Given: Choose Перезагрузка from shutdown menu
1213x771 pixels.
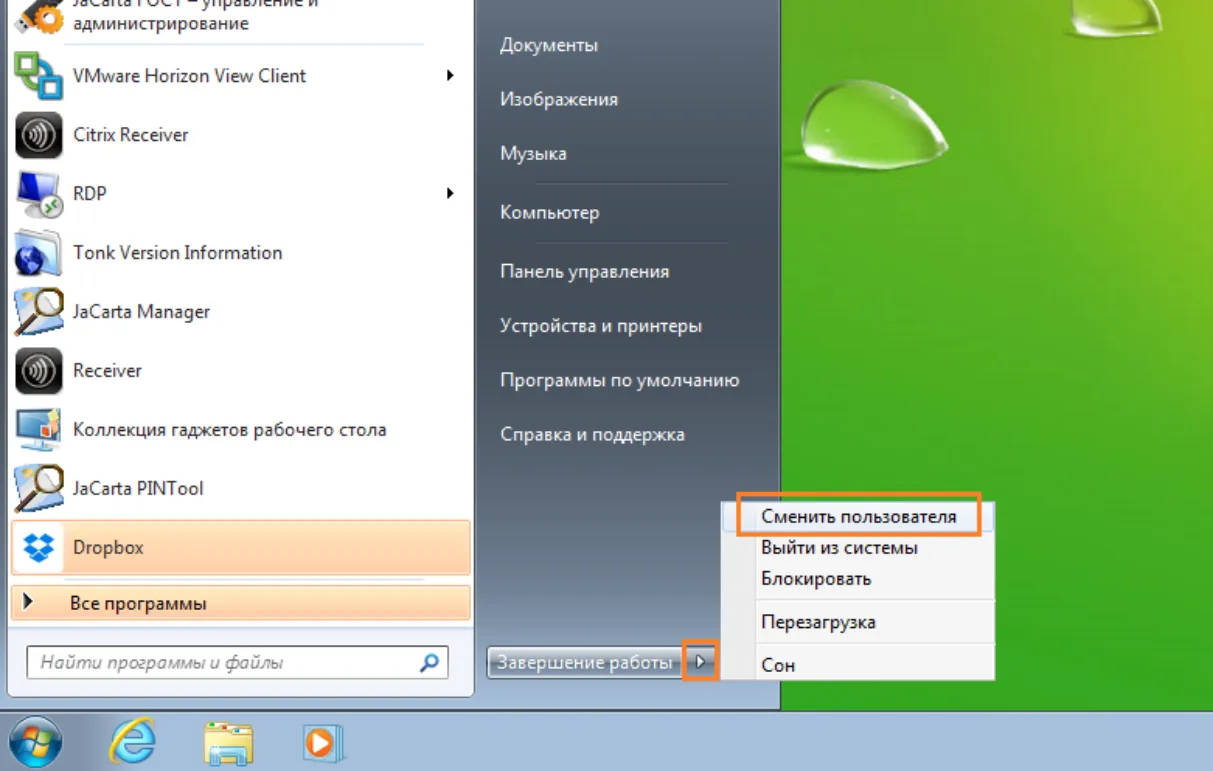Looking at the screenshot, I should [818, 622].
